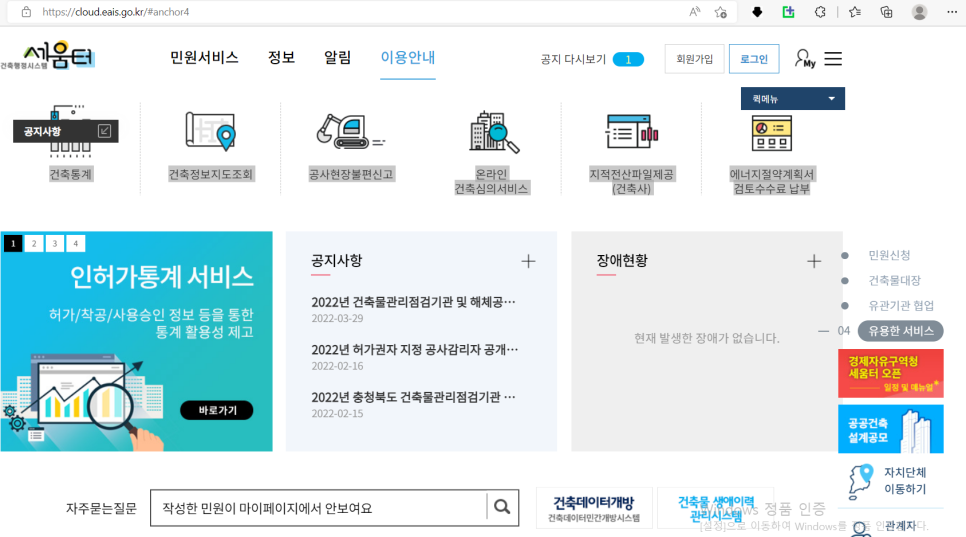Open the hamburger menu icon
966x537 pixels.
point(833,59)
